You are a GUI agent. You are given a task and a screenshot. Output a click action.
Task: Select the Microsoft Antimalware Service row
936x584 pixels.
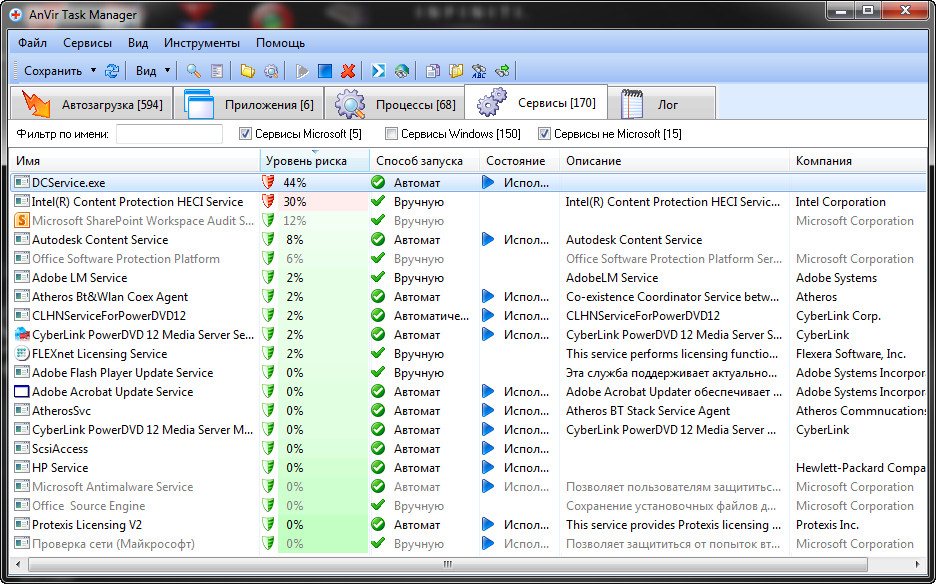pos(469,487)
